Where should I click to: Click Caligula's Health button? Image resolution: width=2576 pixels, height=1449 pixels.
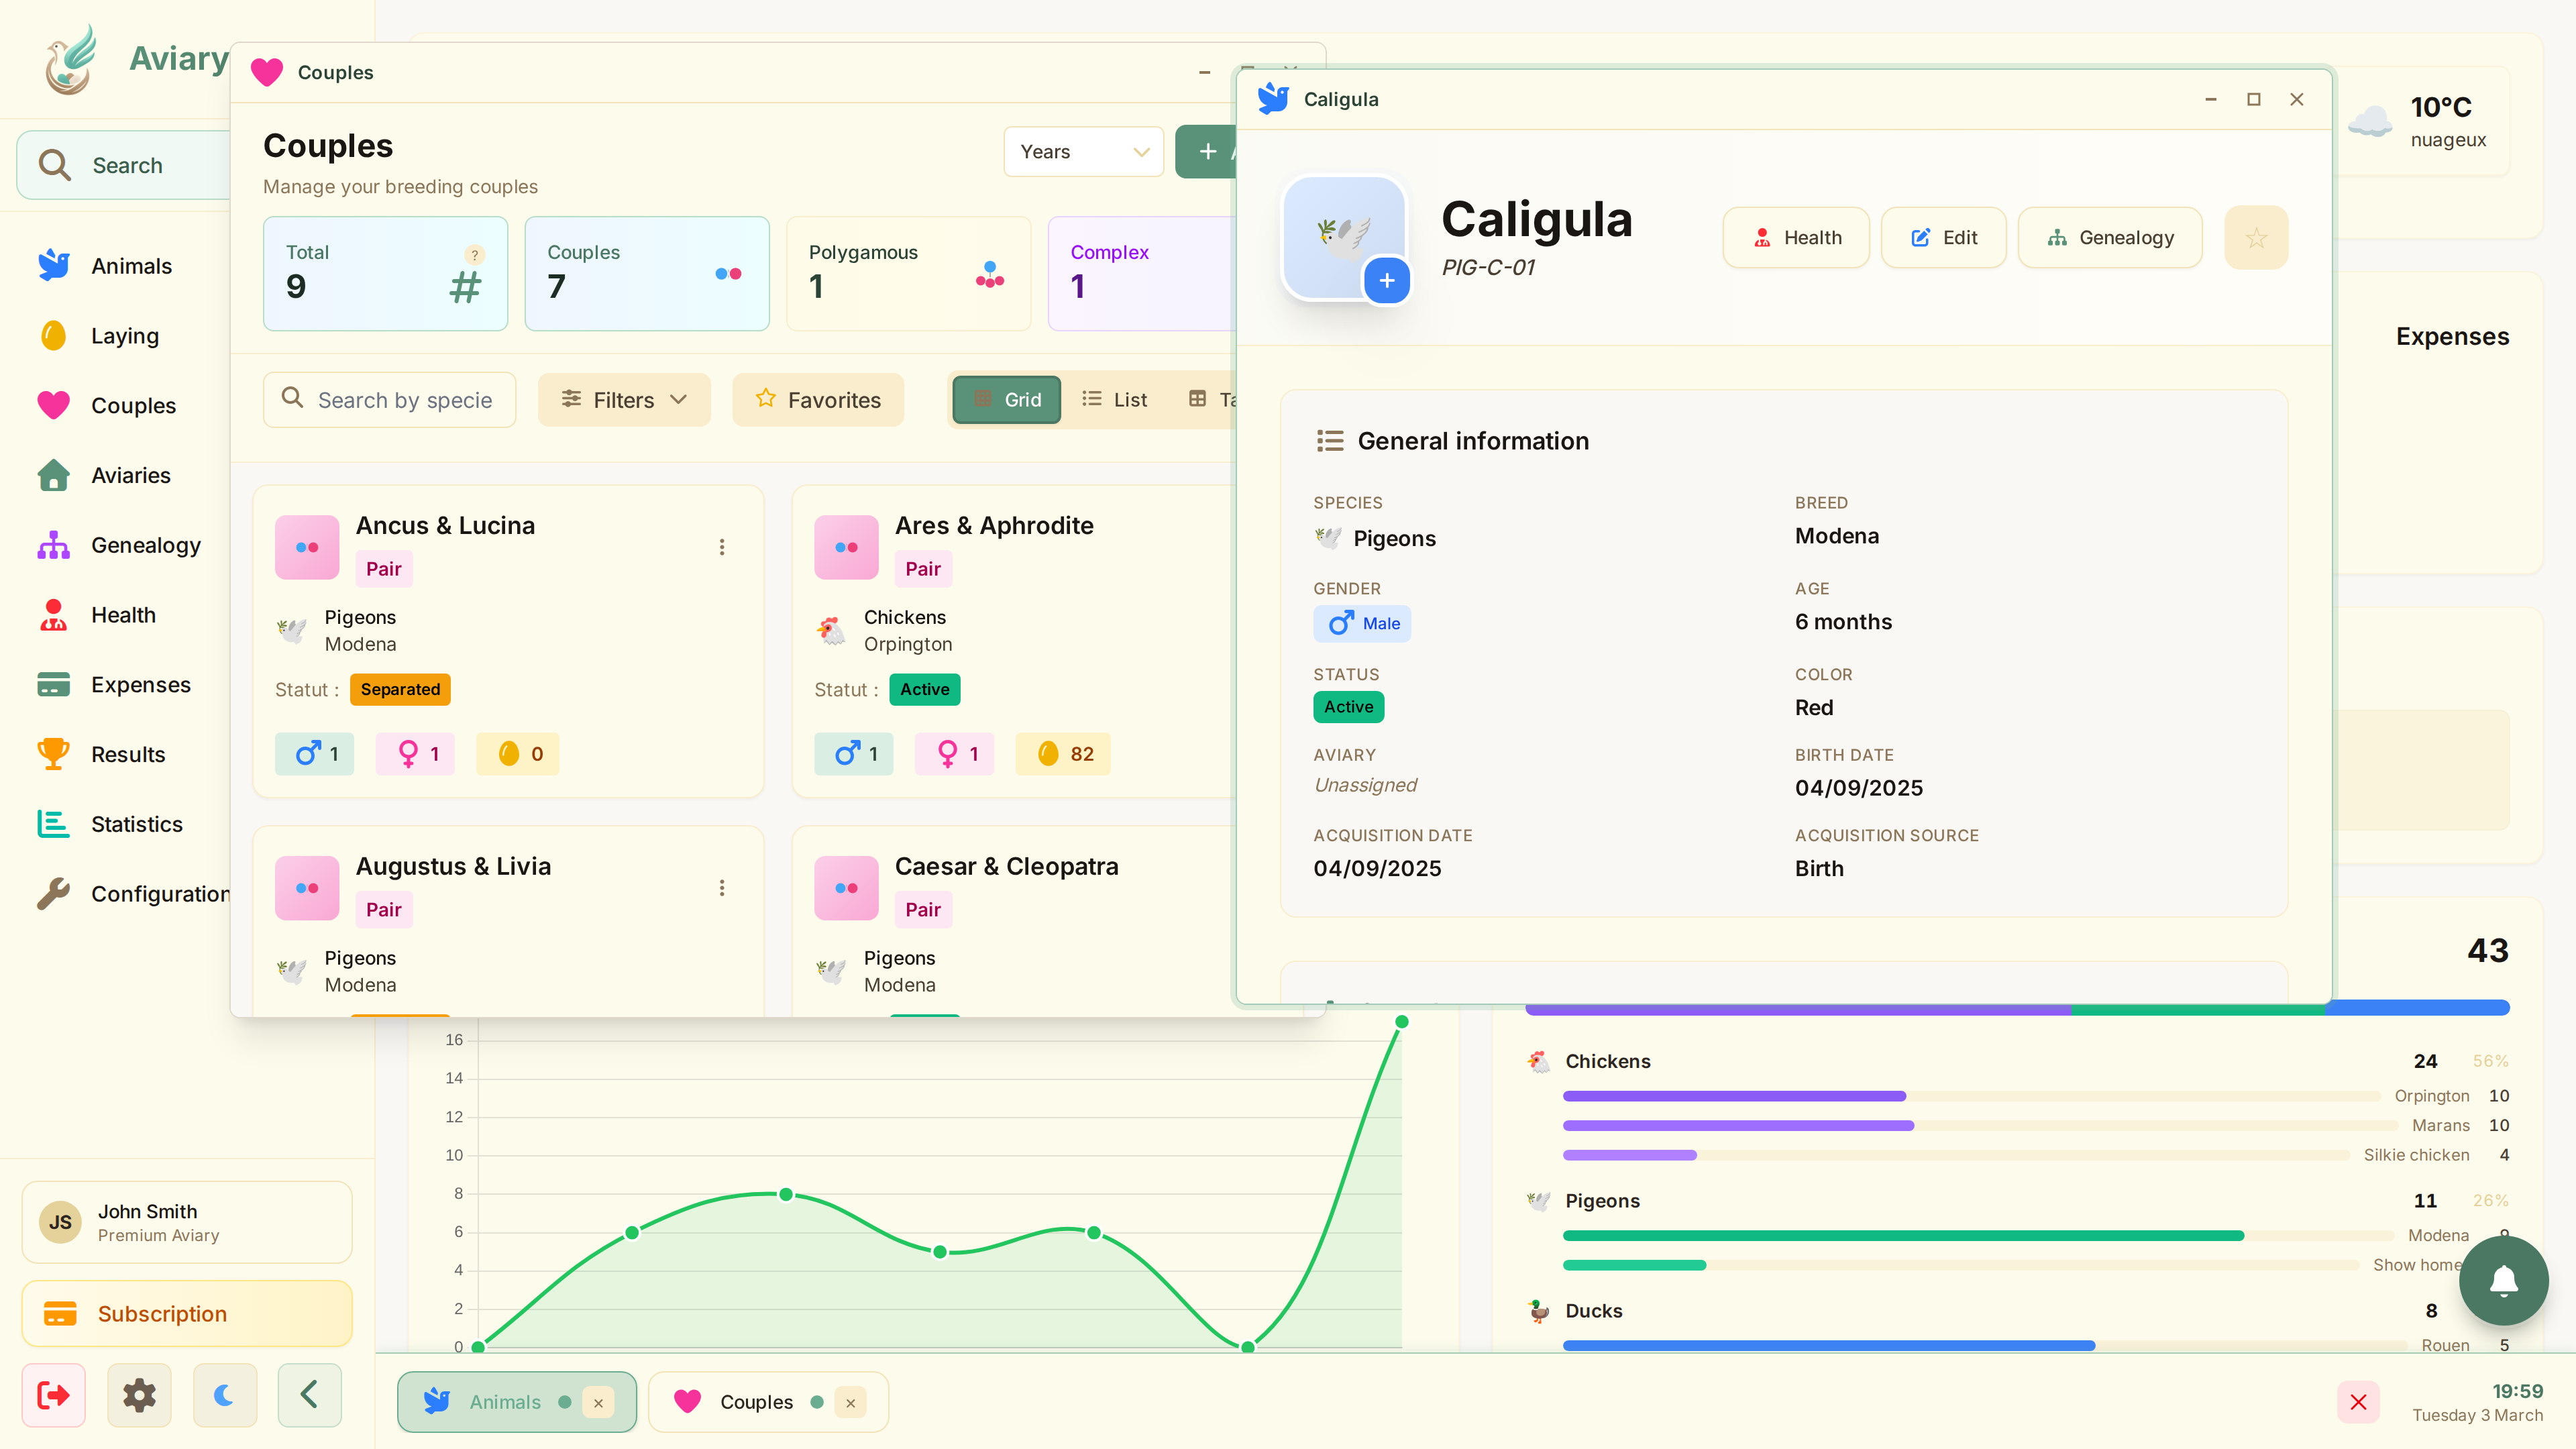[x=1796, y=238]
